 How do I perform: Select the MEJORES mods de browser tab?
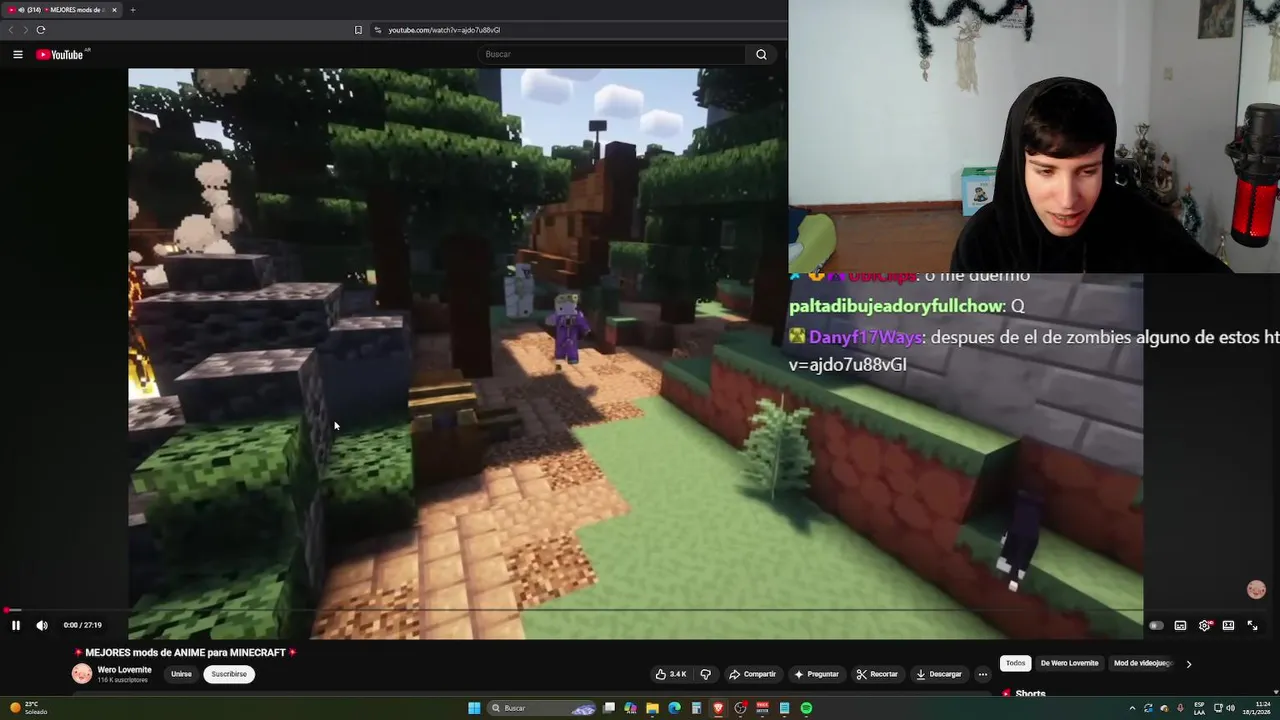click(x=62, y=10)
